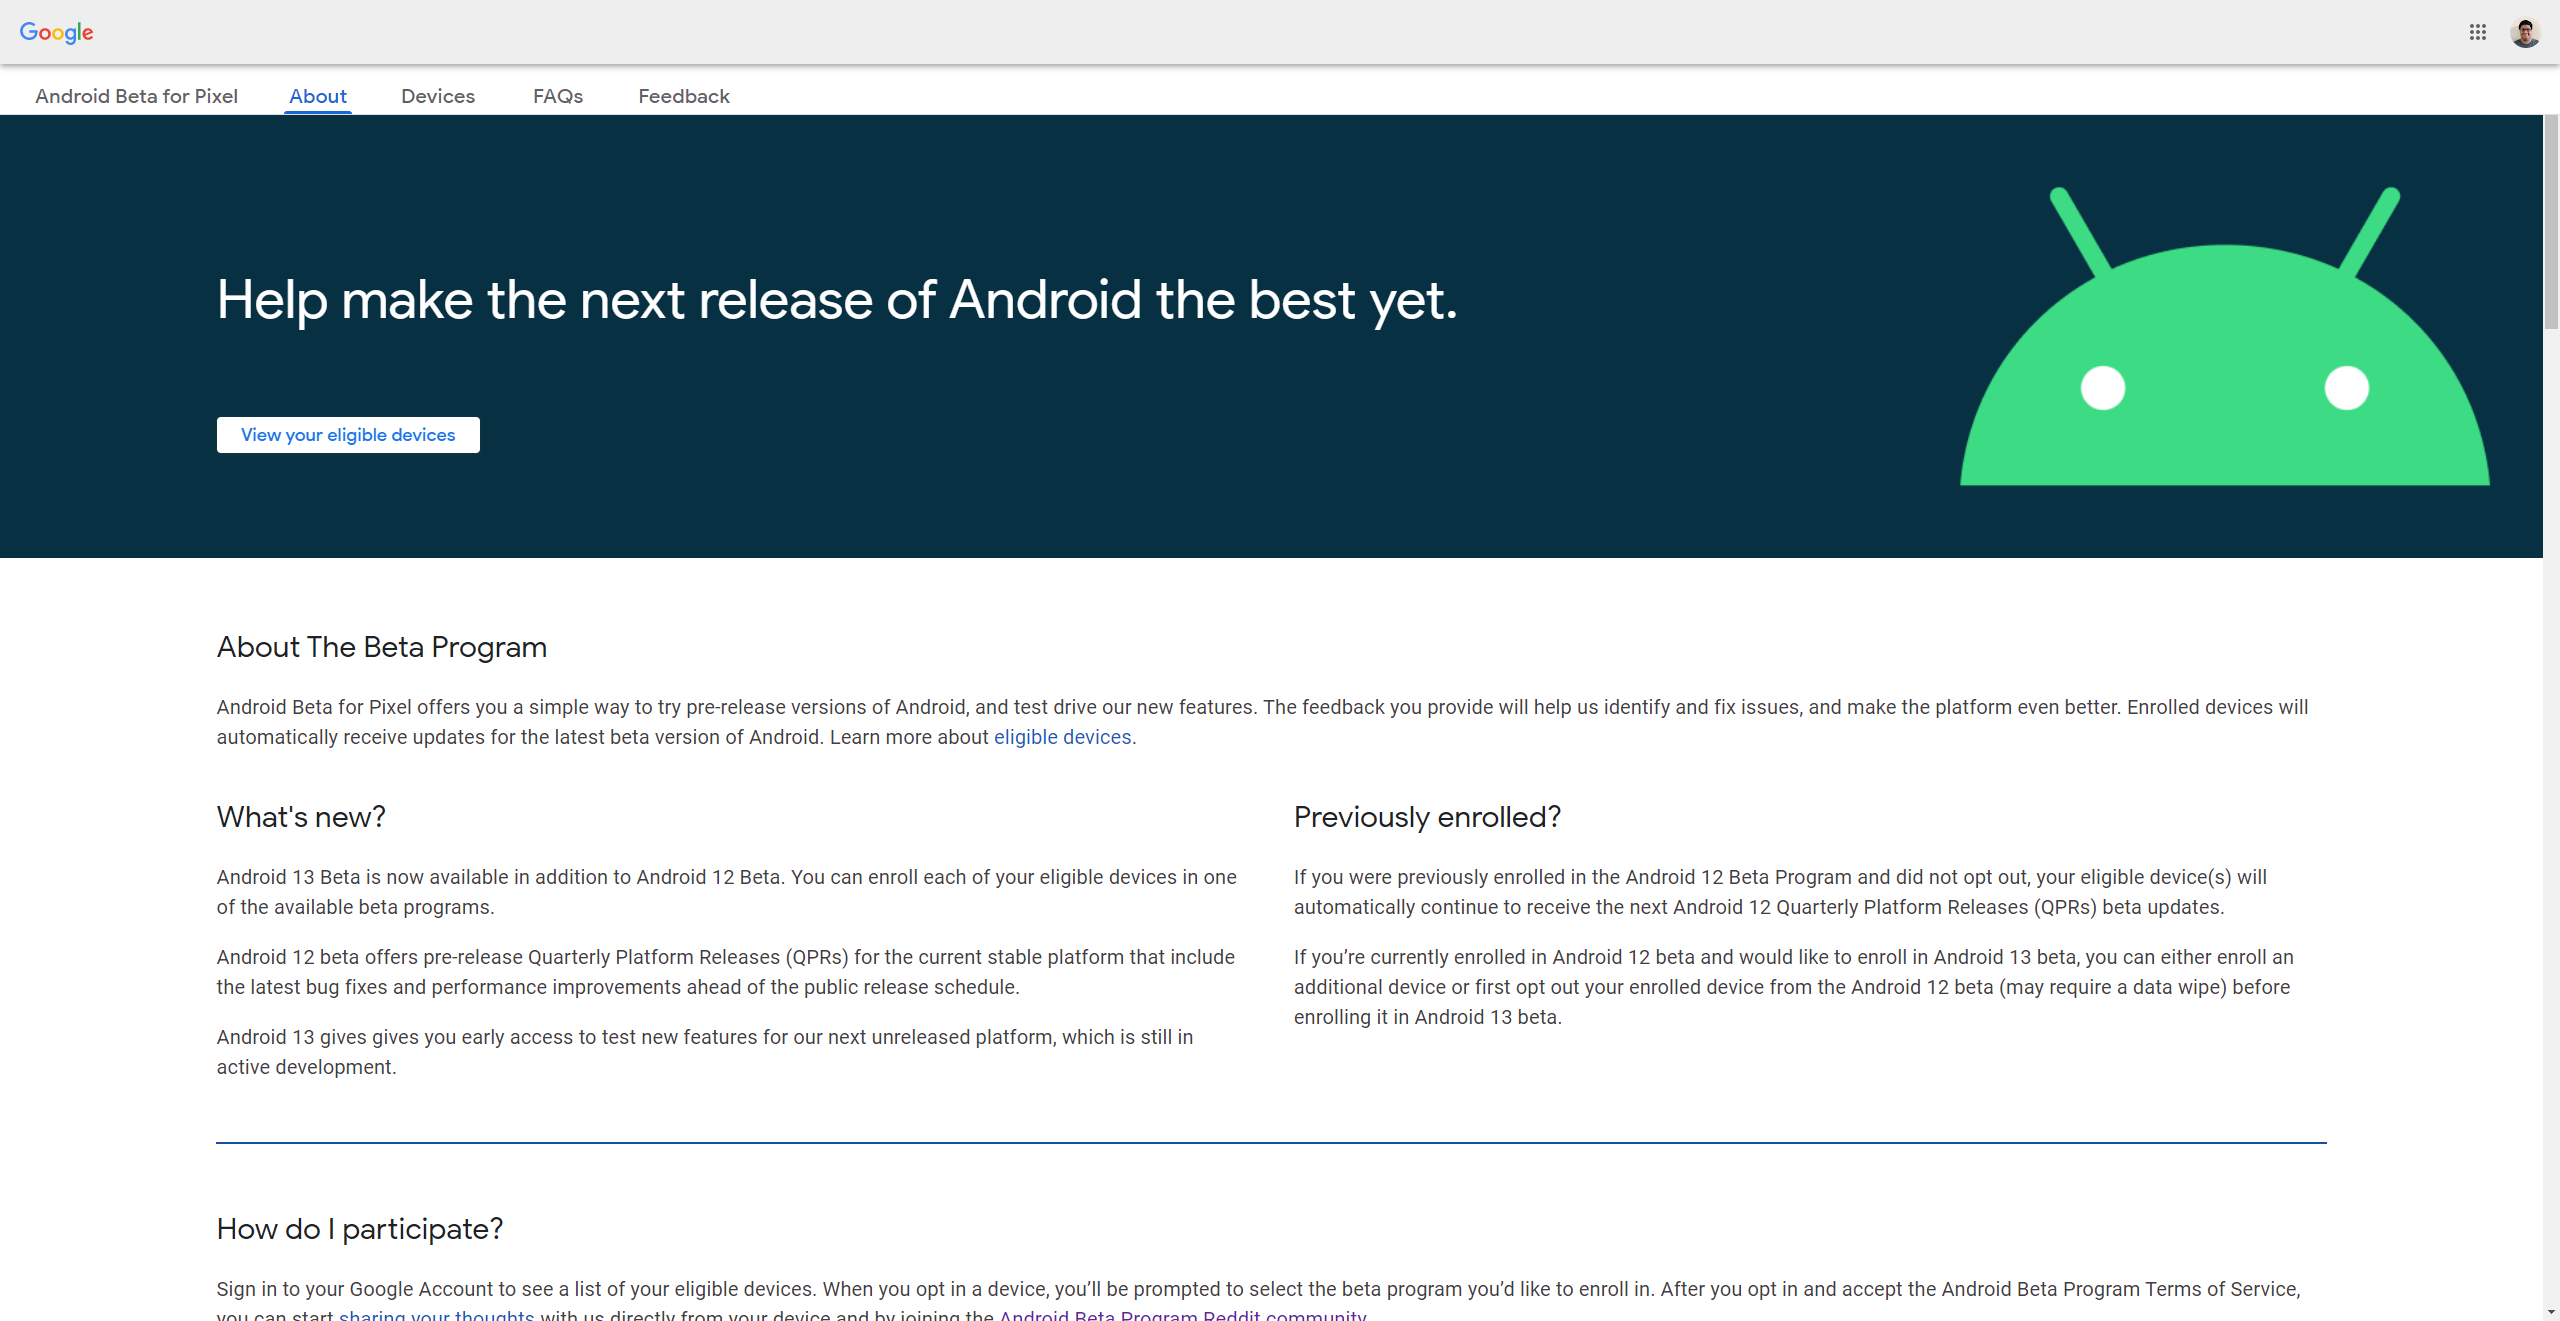Open the Devices tab
The width and height of the screenshot is (2560, 1321).
tap(438, 96)
